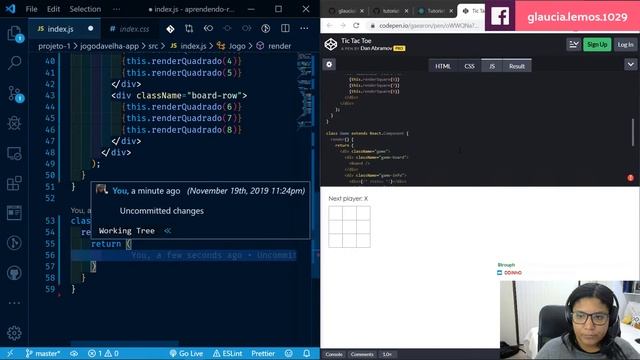Viewport: 640px width, 360px height.
Task: Go back in the browser
Action: pyautogui.click(x=329, y=25)
